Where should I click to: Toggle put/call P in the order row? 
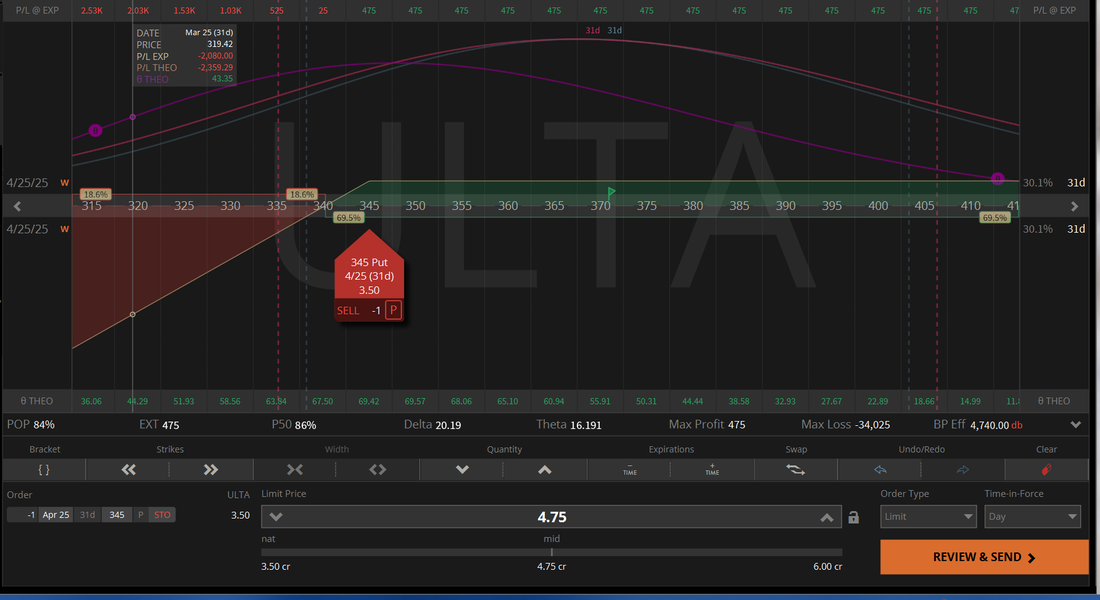pyautogui.click(x=140, y=515)
